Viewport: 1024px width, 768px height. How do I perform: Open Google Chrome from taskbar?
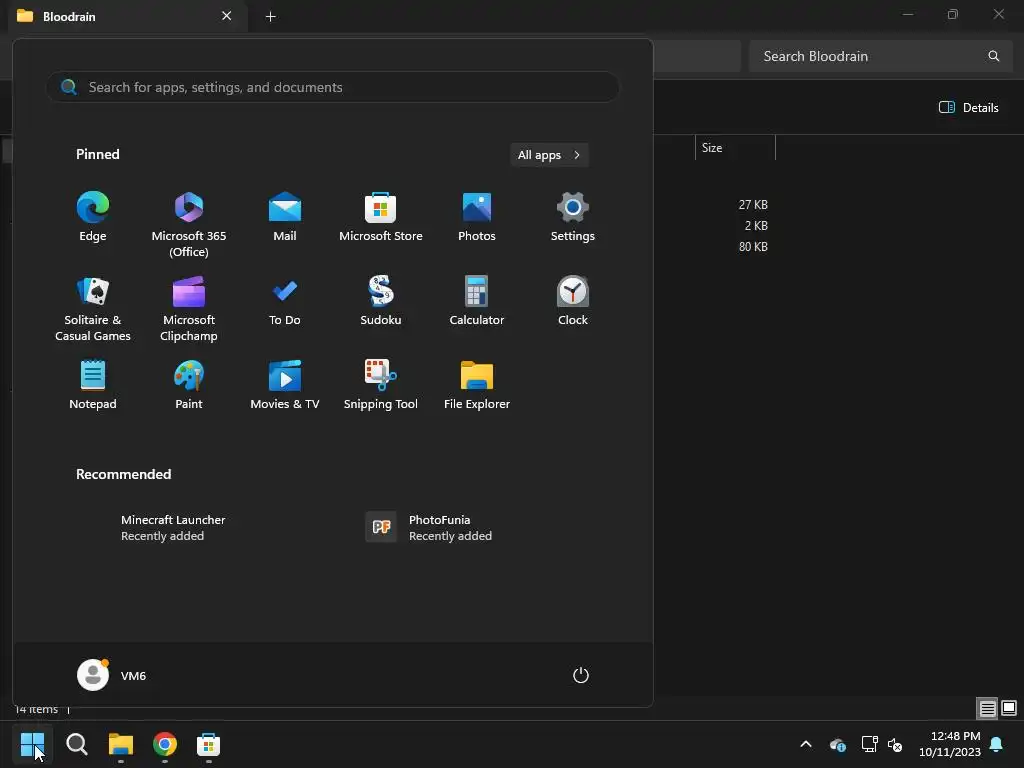[165, 744]
